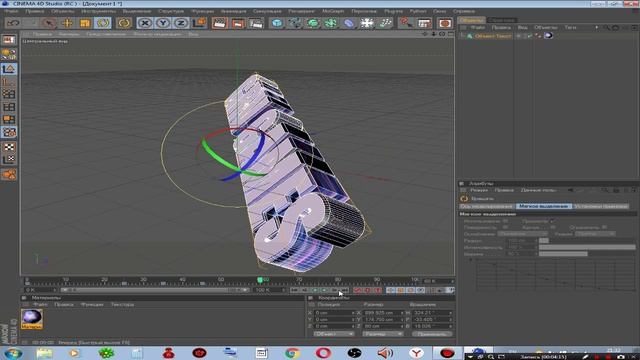Click the search icon in Object Manager

point(607,28)
